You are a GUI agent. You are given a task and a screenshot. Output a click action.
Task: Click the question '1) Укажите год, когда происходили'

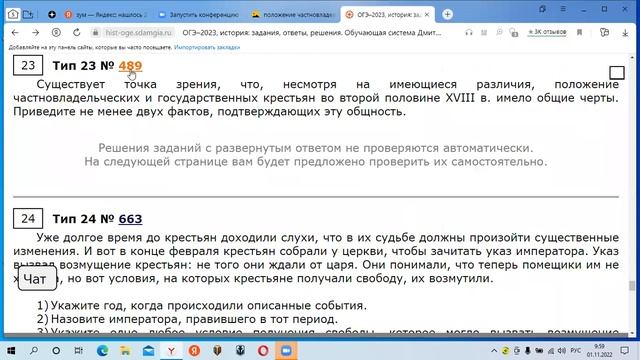tap(202, 305)
